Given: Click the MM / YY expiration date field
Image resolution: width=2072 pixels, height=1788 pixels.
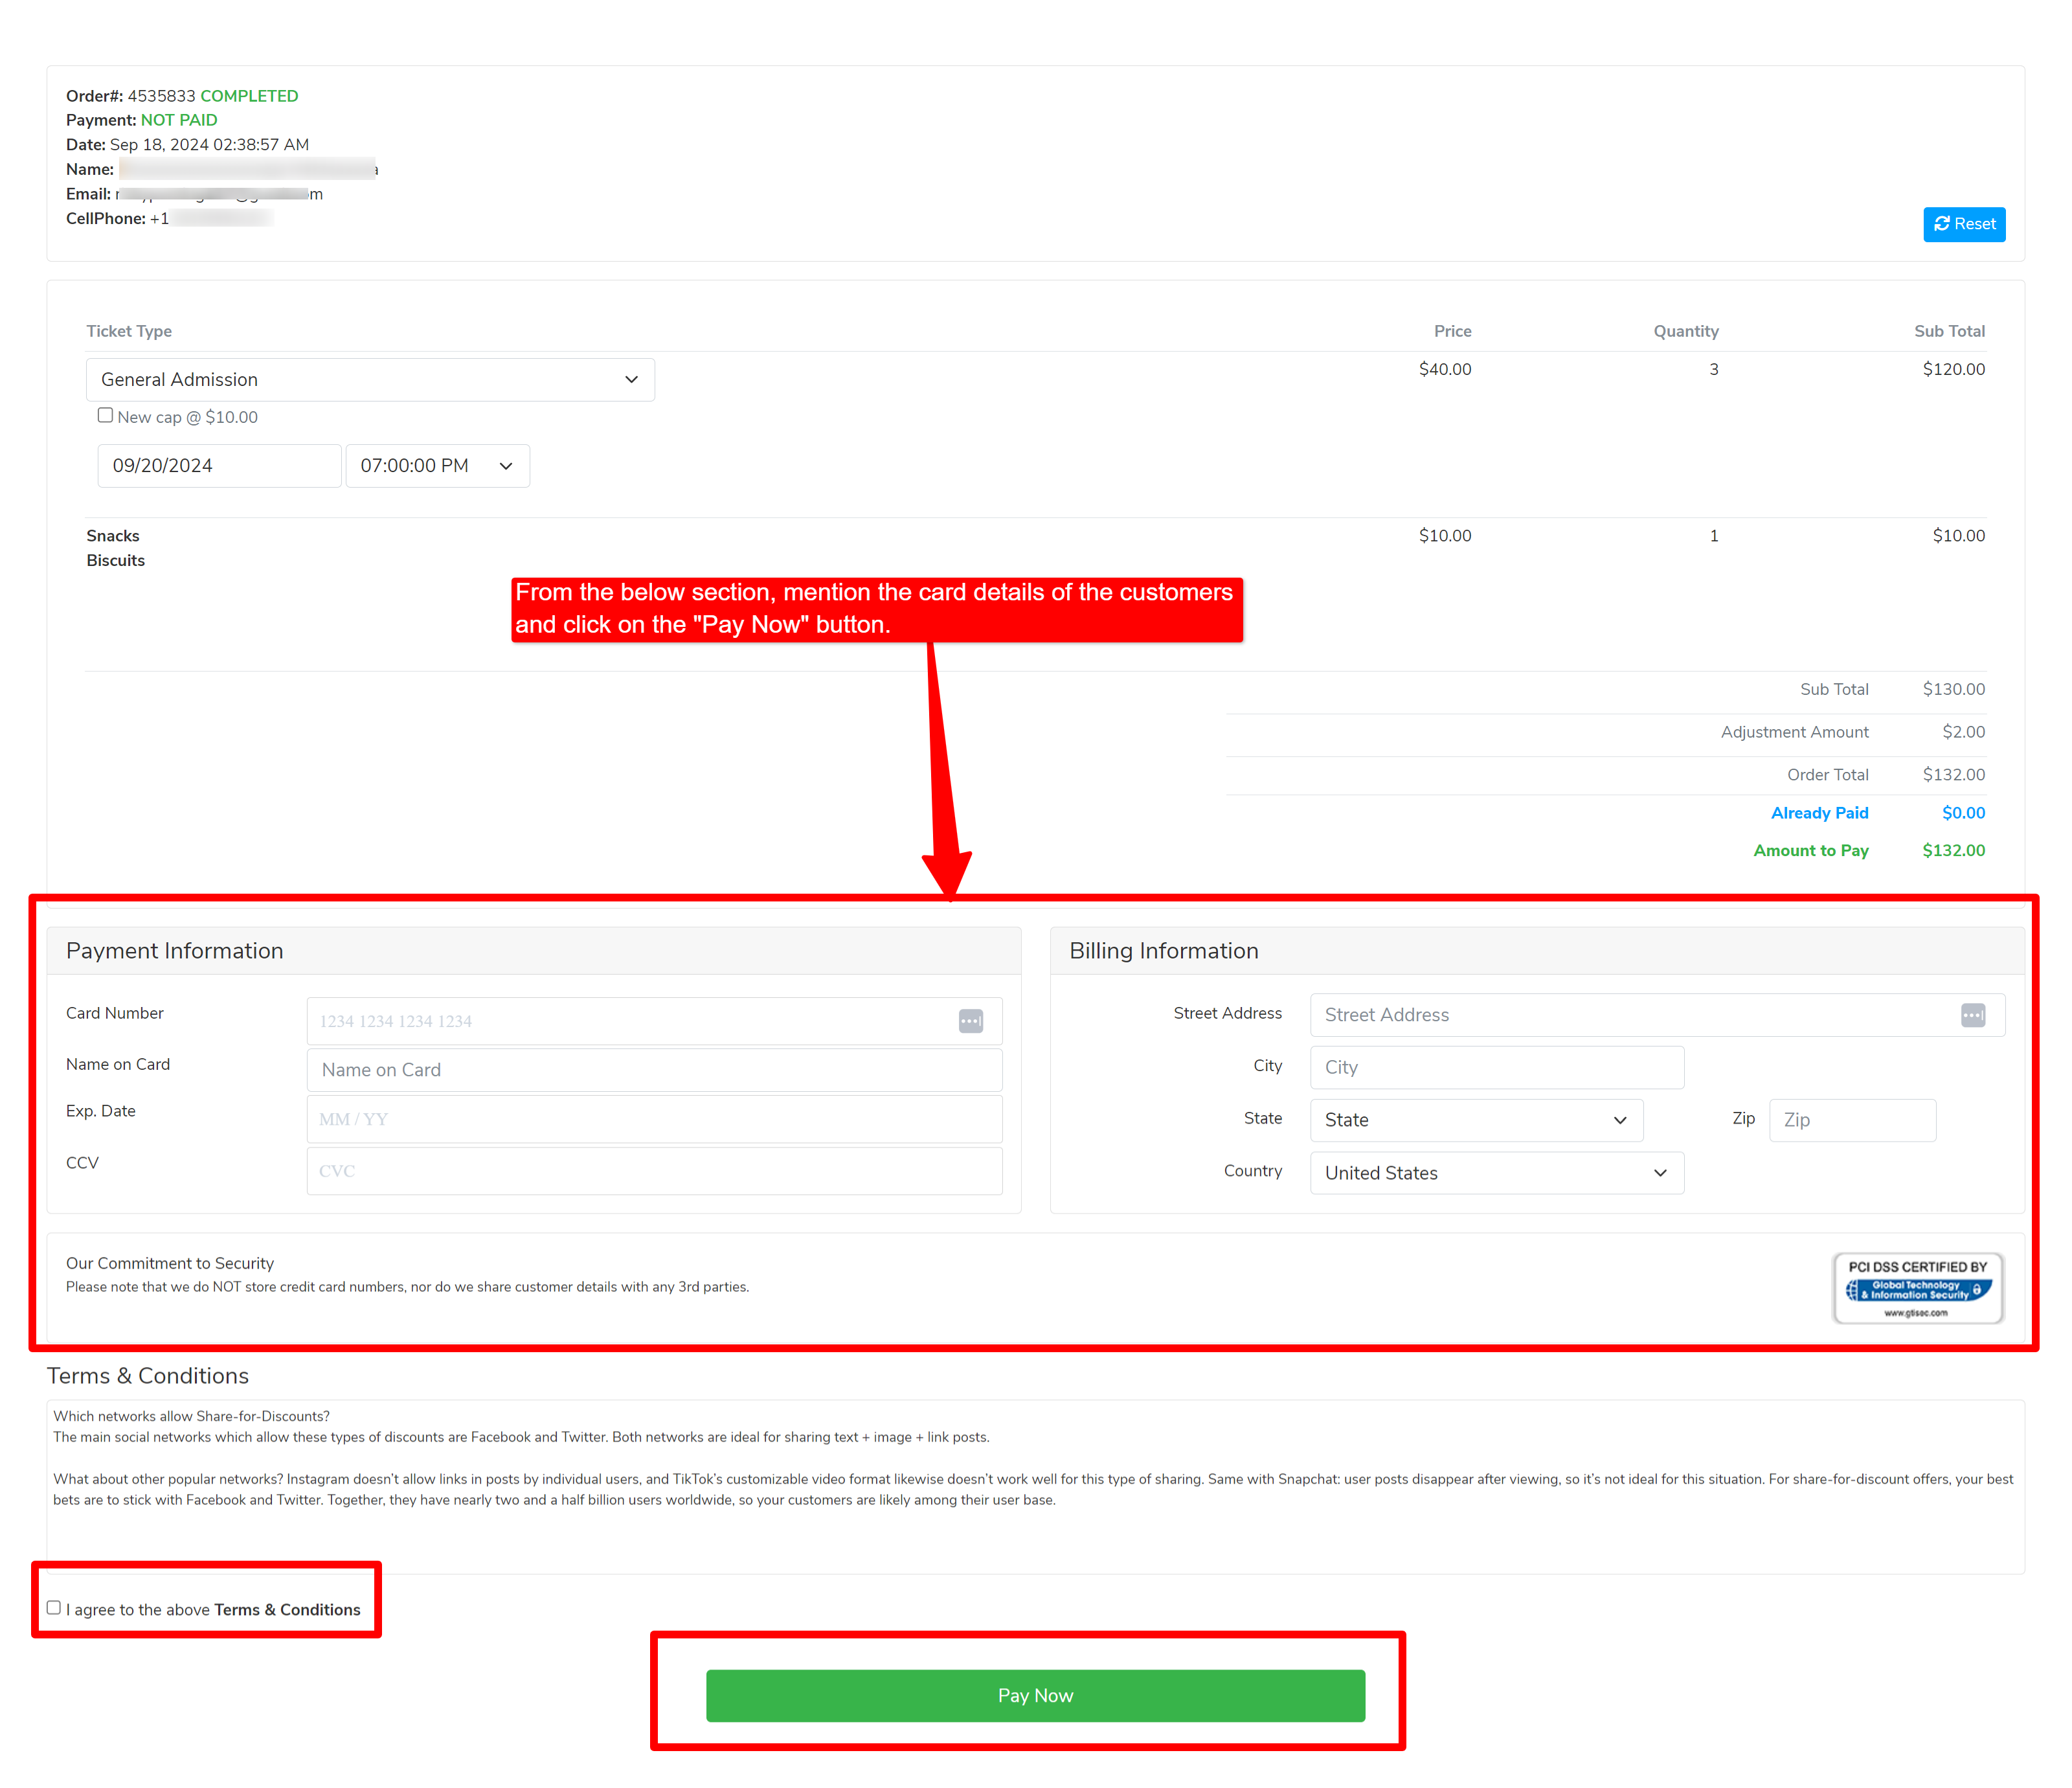Looking at the screenshot, I should coord(654,1119).
